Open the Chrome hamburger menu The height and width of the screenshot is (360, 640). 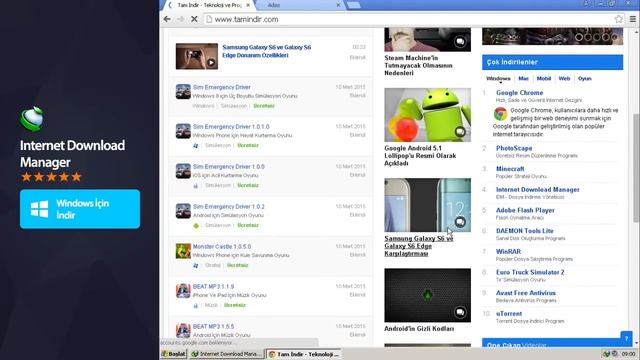click(x=633, y=19)
